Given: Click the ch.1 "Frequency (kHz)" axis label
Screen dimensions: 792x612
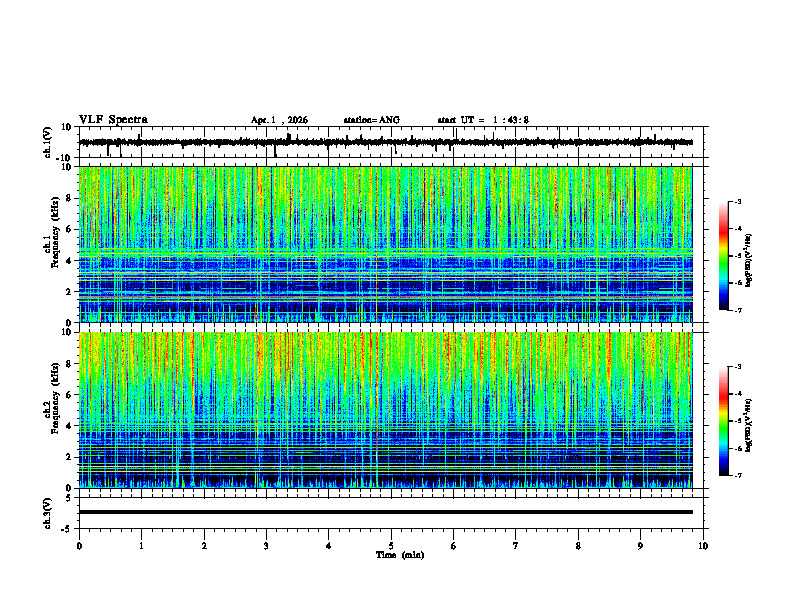Looking at the screenshot, I should tap(55, 233).
